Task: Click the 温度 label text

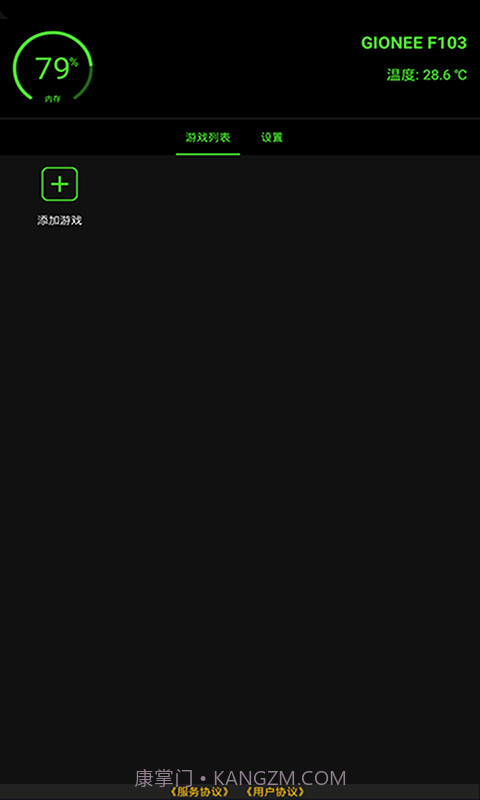Action: 402,75
